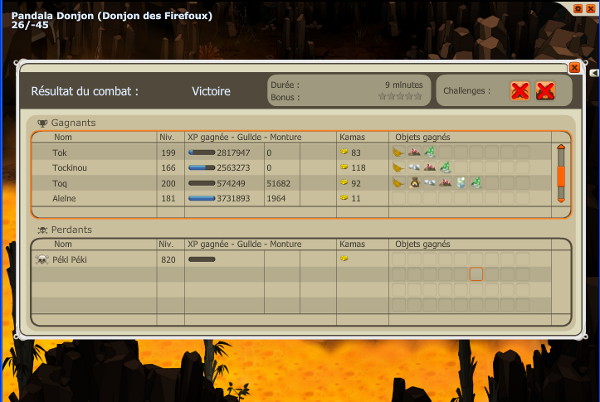Click the level value 199

point(168,153)
